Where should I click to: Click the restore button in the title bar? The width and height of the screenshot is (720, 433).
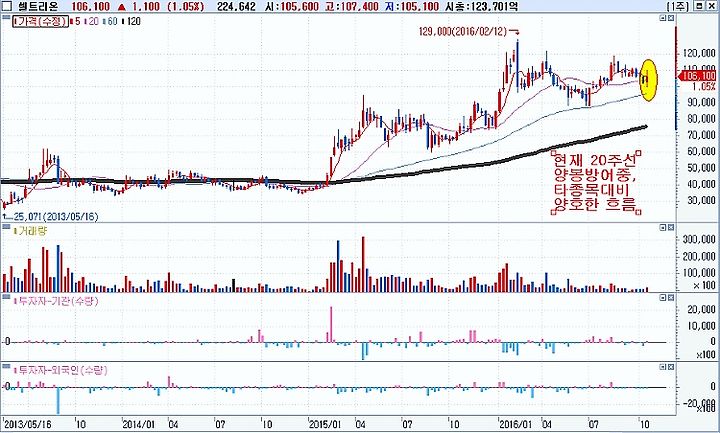click(698, 6)
